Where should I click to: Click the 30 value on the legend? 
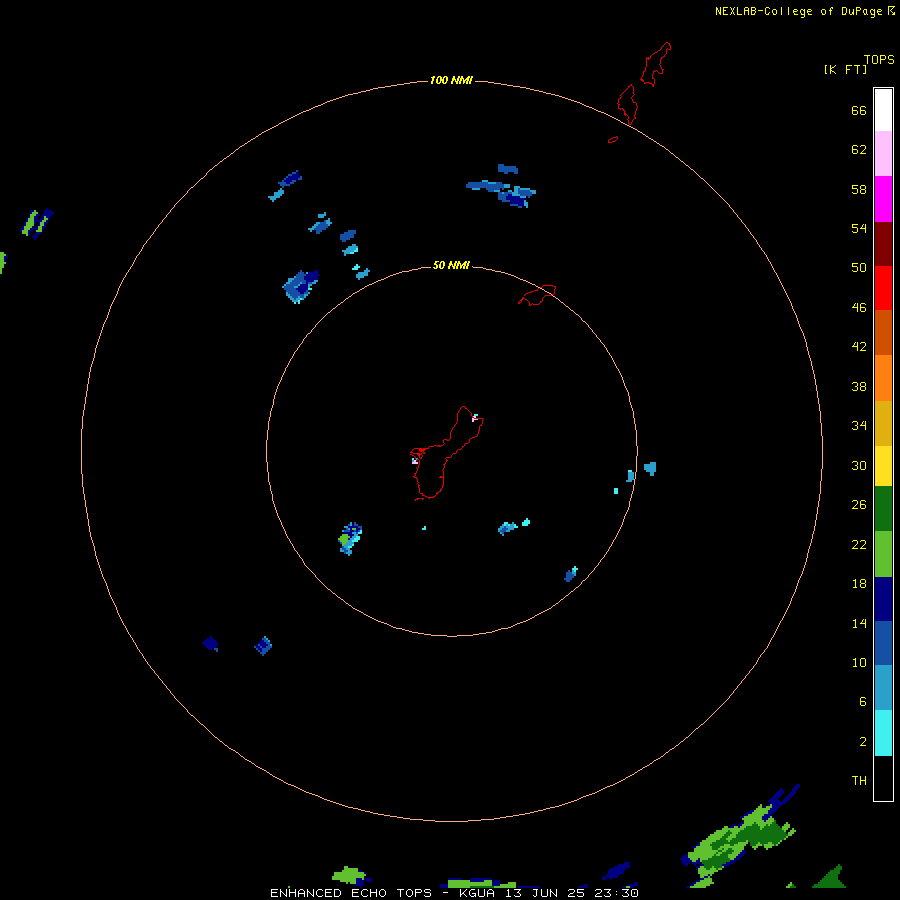tap(859, 465)
